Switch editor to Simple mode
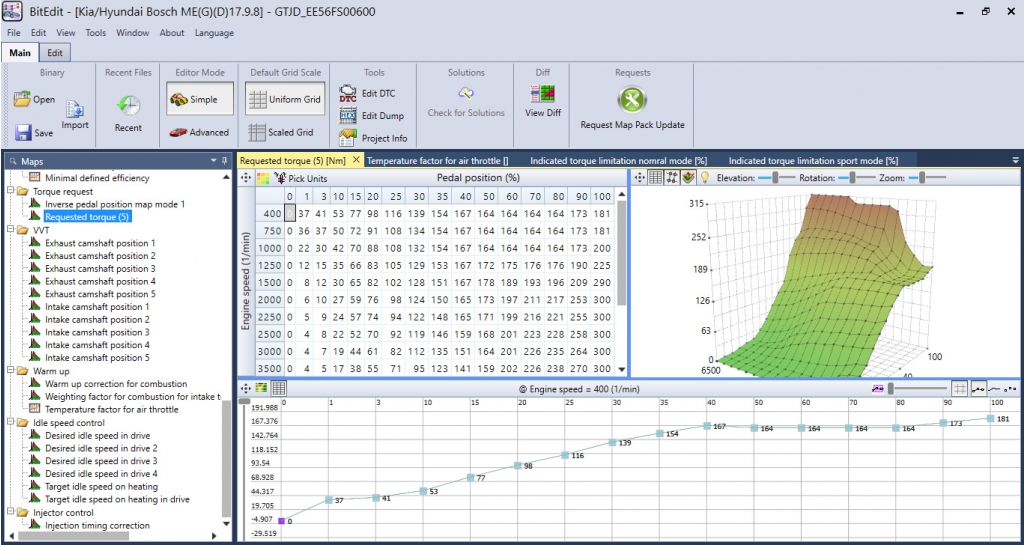The height and width of the screenshot is (545, 1024). [x=199, y=99]
